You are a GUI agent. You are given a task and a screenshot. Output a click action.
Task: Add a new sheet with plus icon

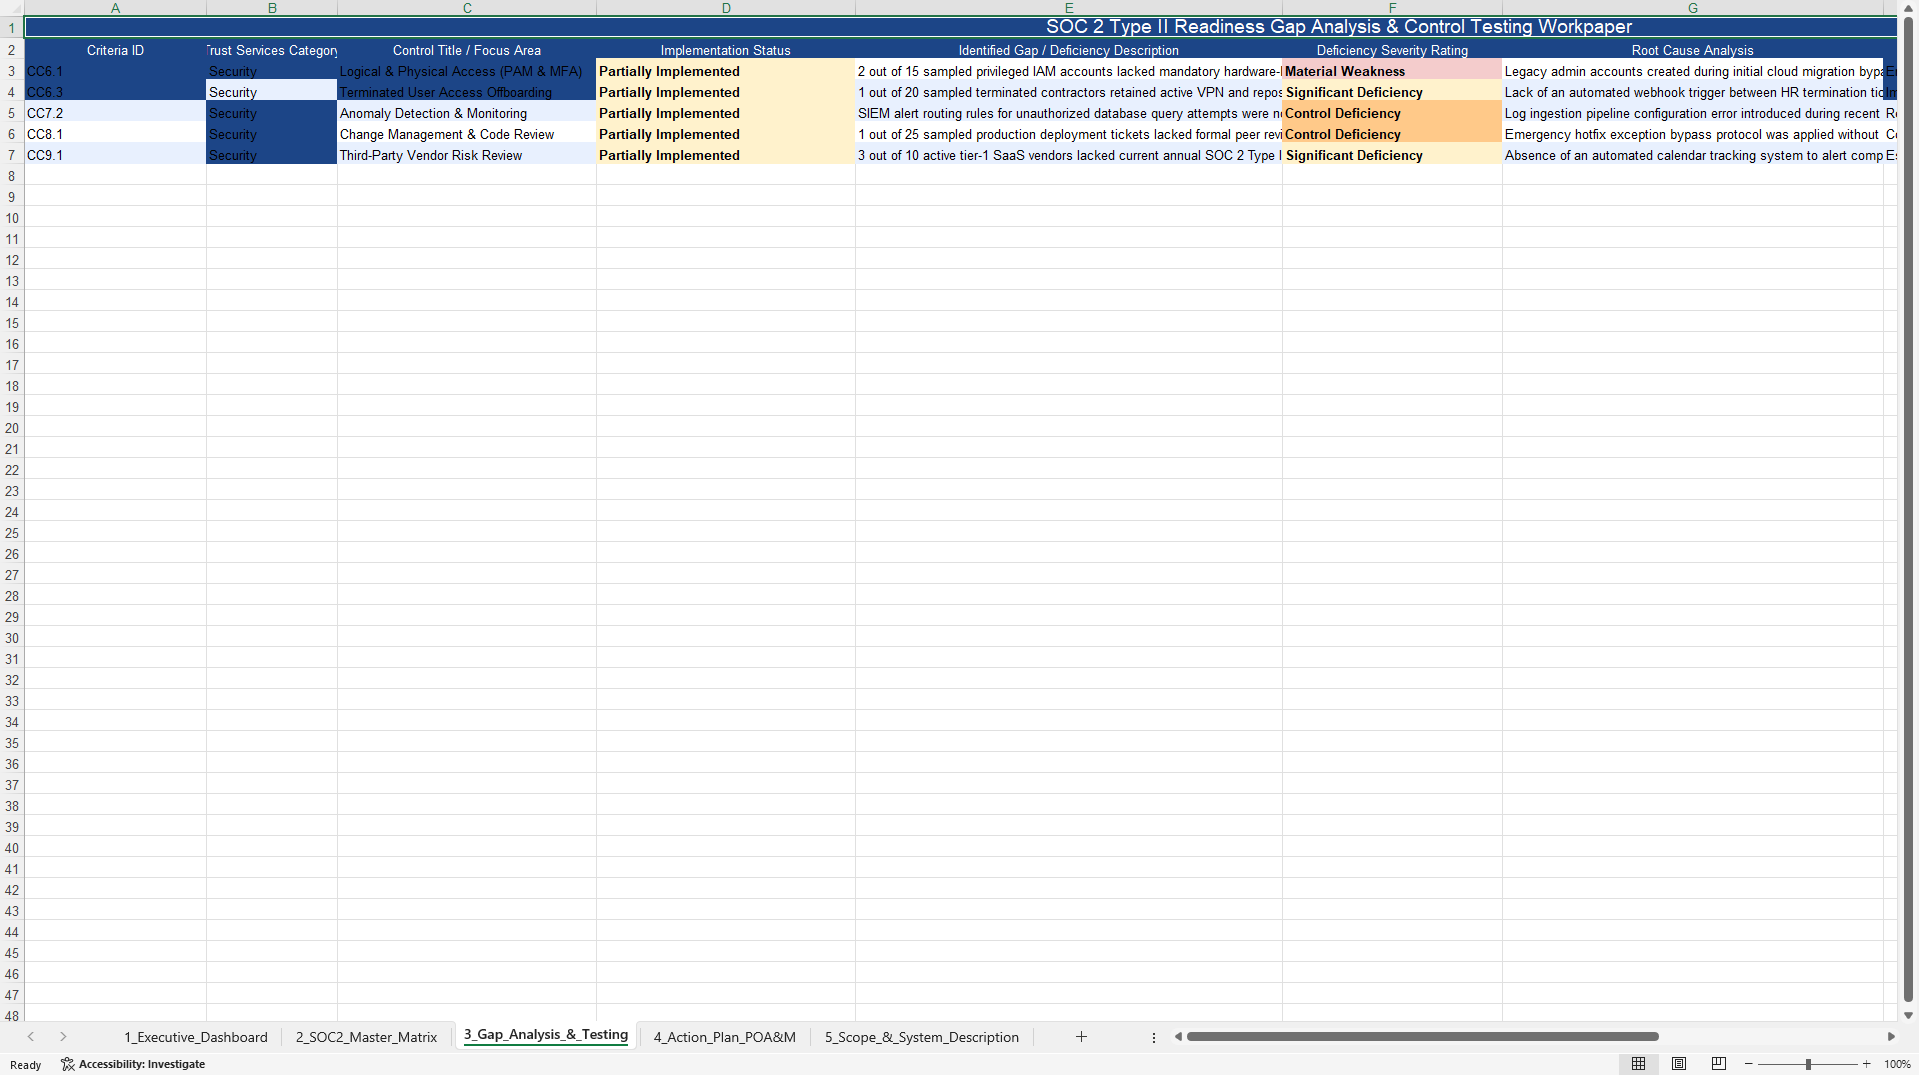pos(1081,1037)
